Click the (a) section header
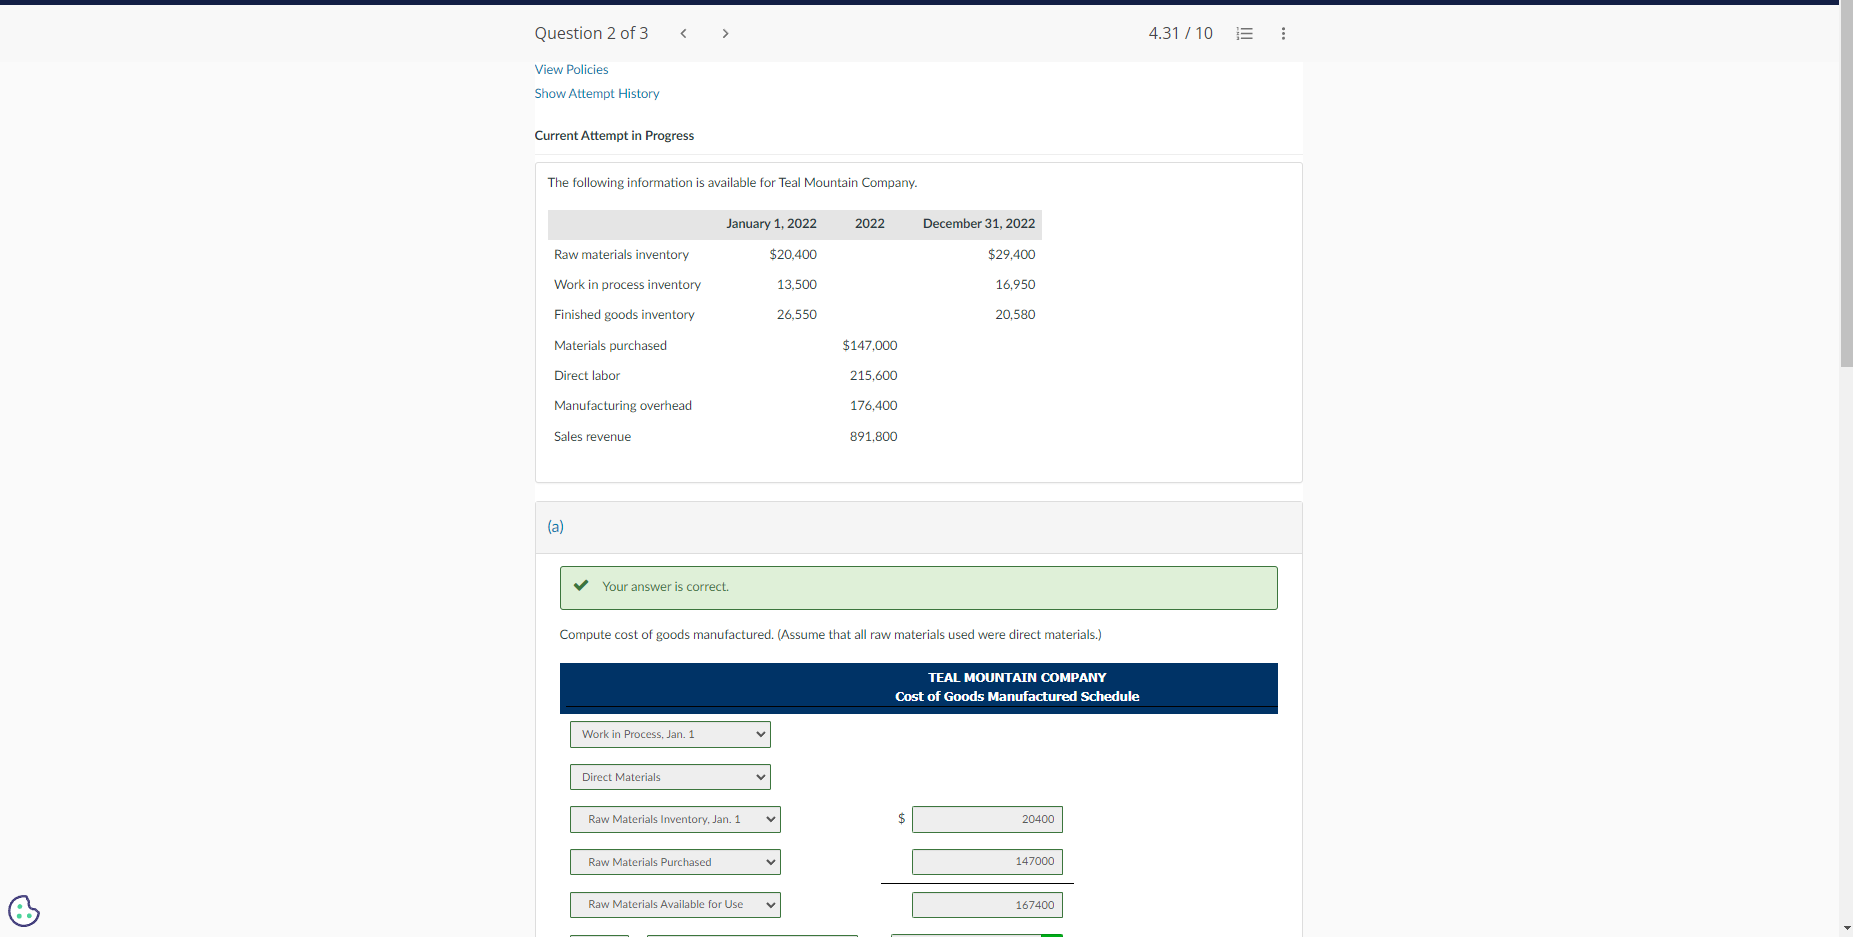1853x937 pixels. point(918,527)
